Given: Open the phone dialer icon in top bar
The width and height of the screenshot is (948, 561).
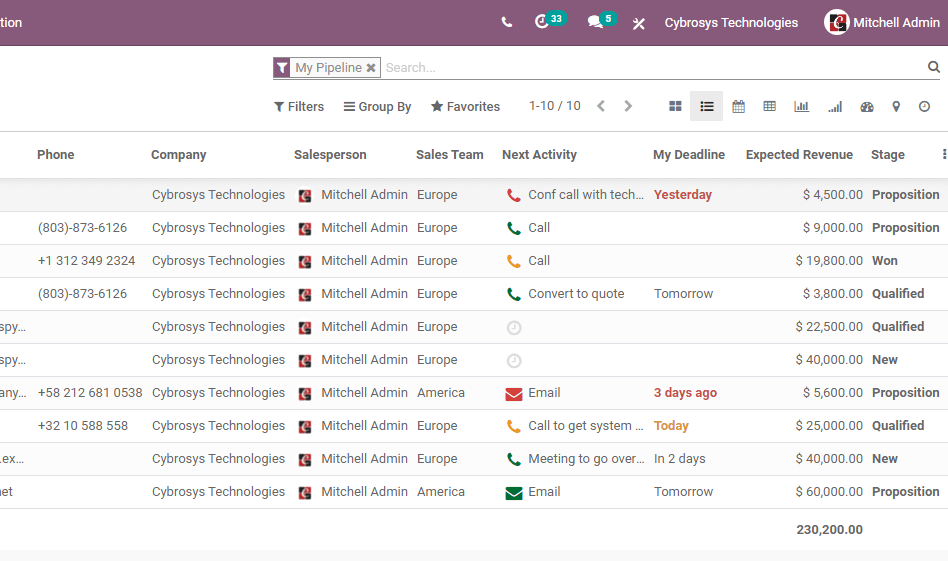Looking at the screenshot, I should 507,22.
